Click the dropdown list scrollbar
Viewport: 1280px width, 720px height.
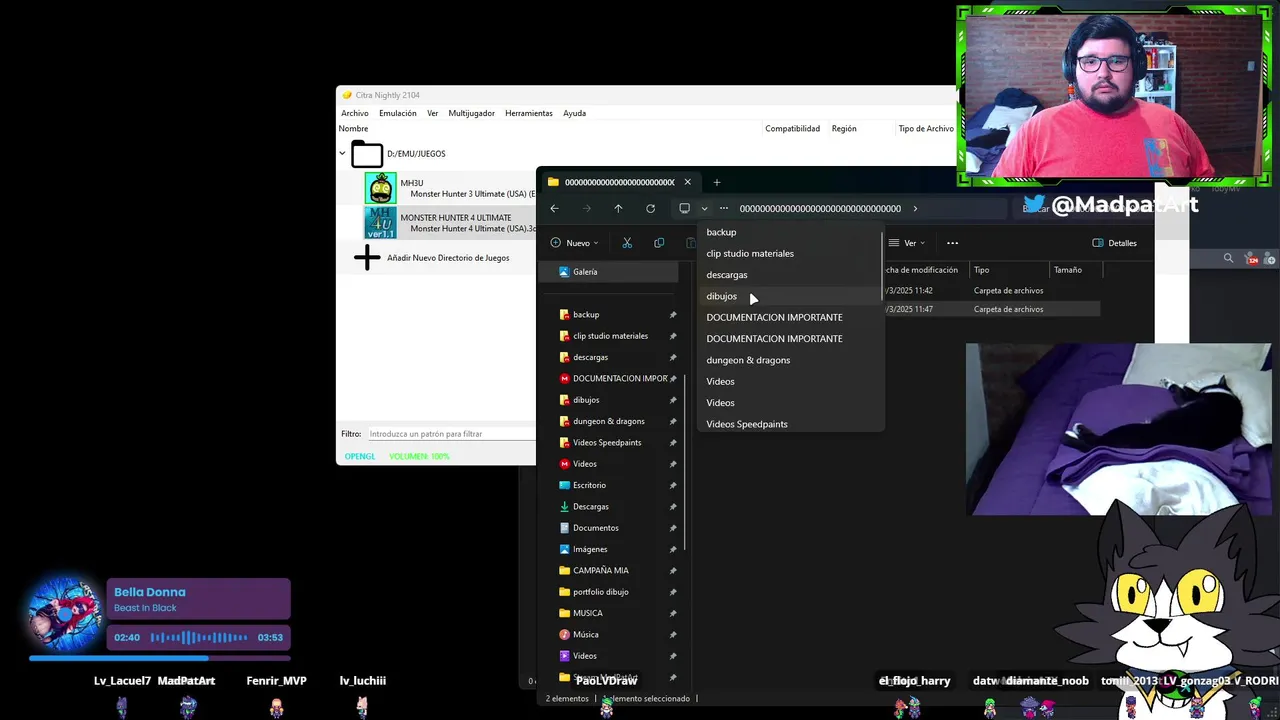pos(881,267)
